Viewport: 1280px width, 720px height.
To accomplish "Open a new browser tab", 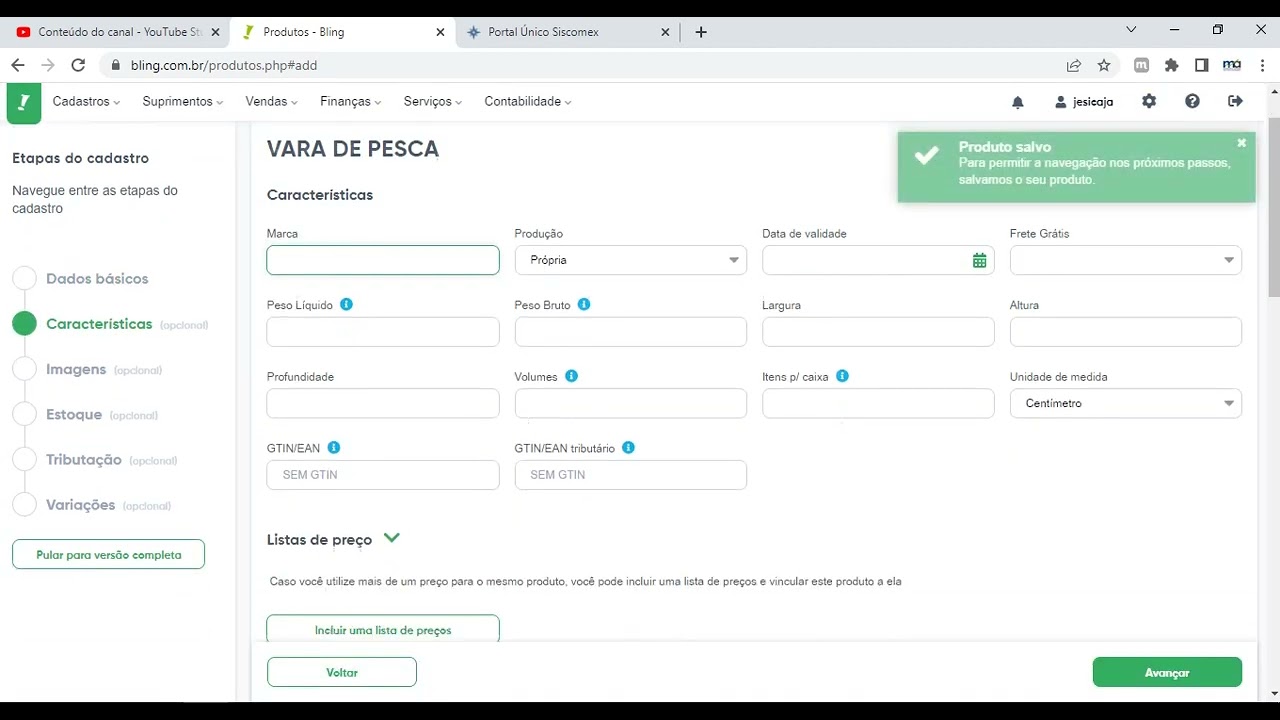I will click(x=701, y=32).
